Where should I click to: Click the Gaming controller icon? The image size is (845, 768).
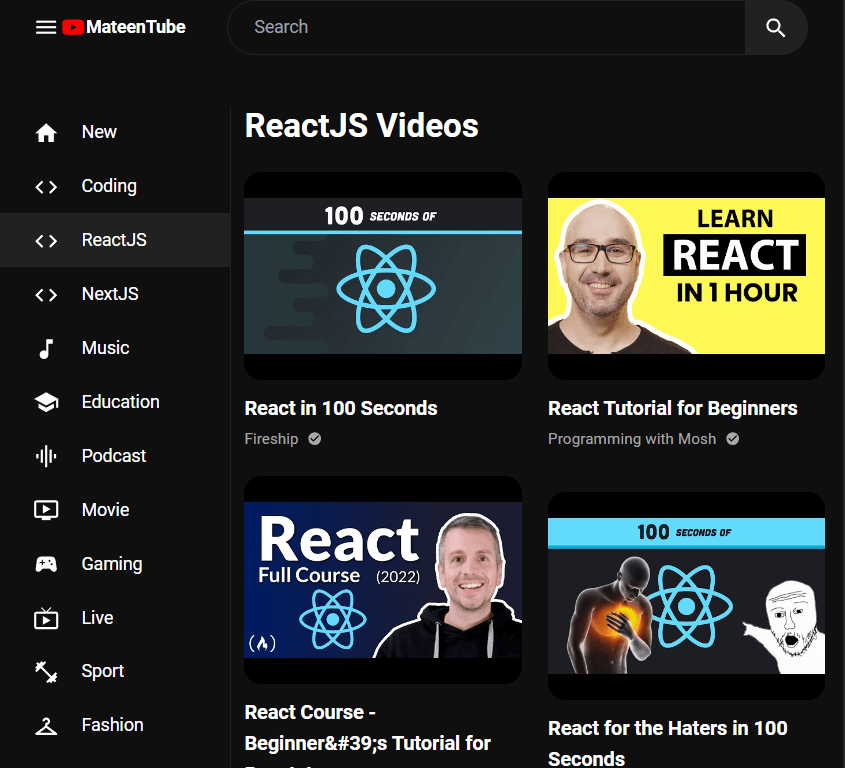(46, 564)
